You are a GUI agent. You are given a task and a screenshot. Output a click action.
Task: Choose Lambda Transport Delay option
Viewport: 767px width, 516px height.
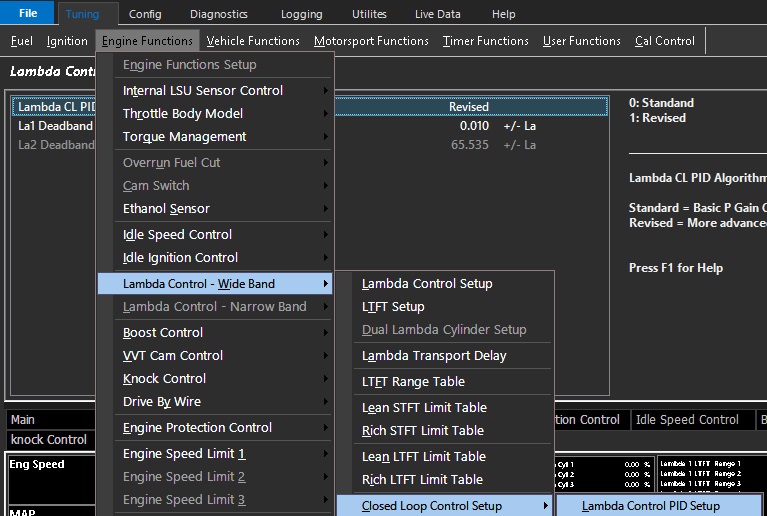pos(434,355)
